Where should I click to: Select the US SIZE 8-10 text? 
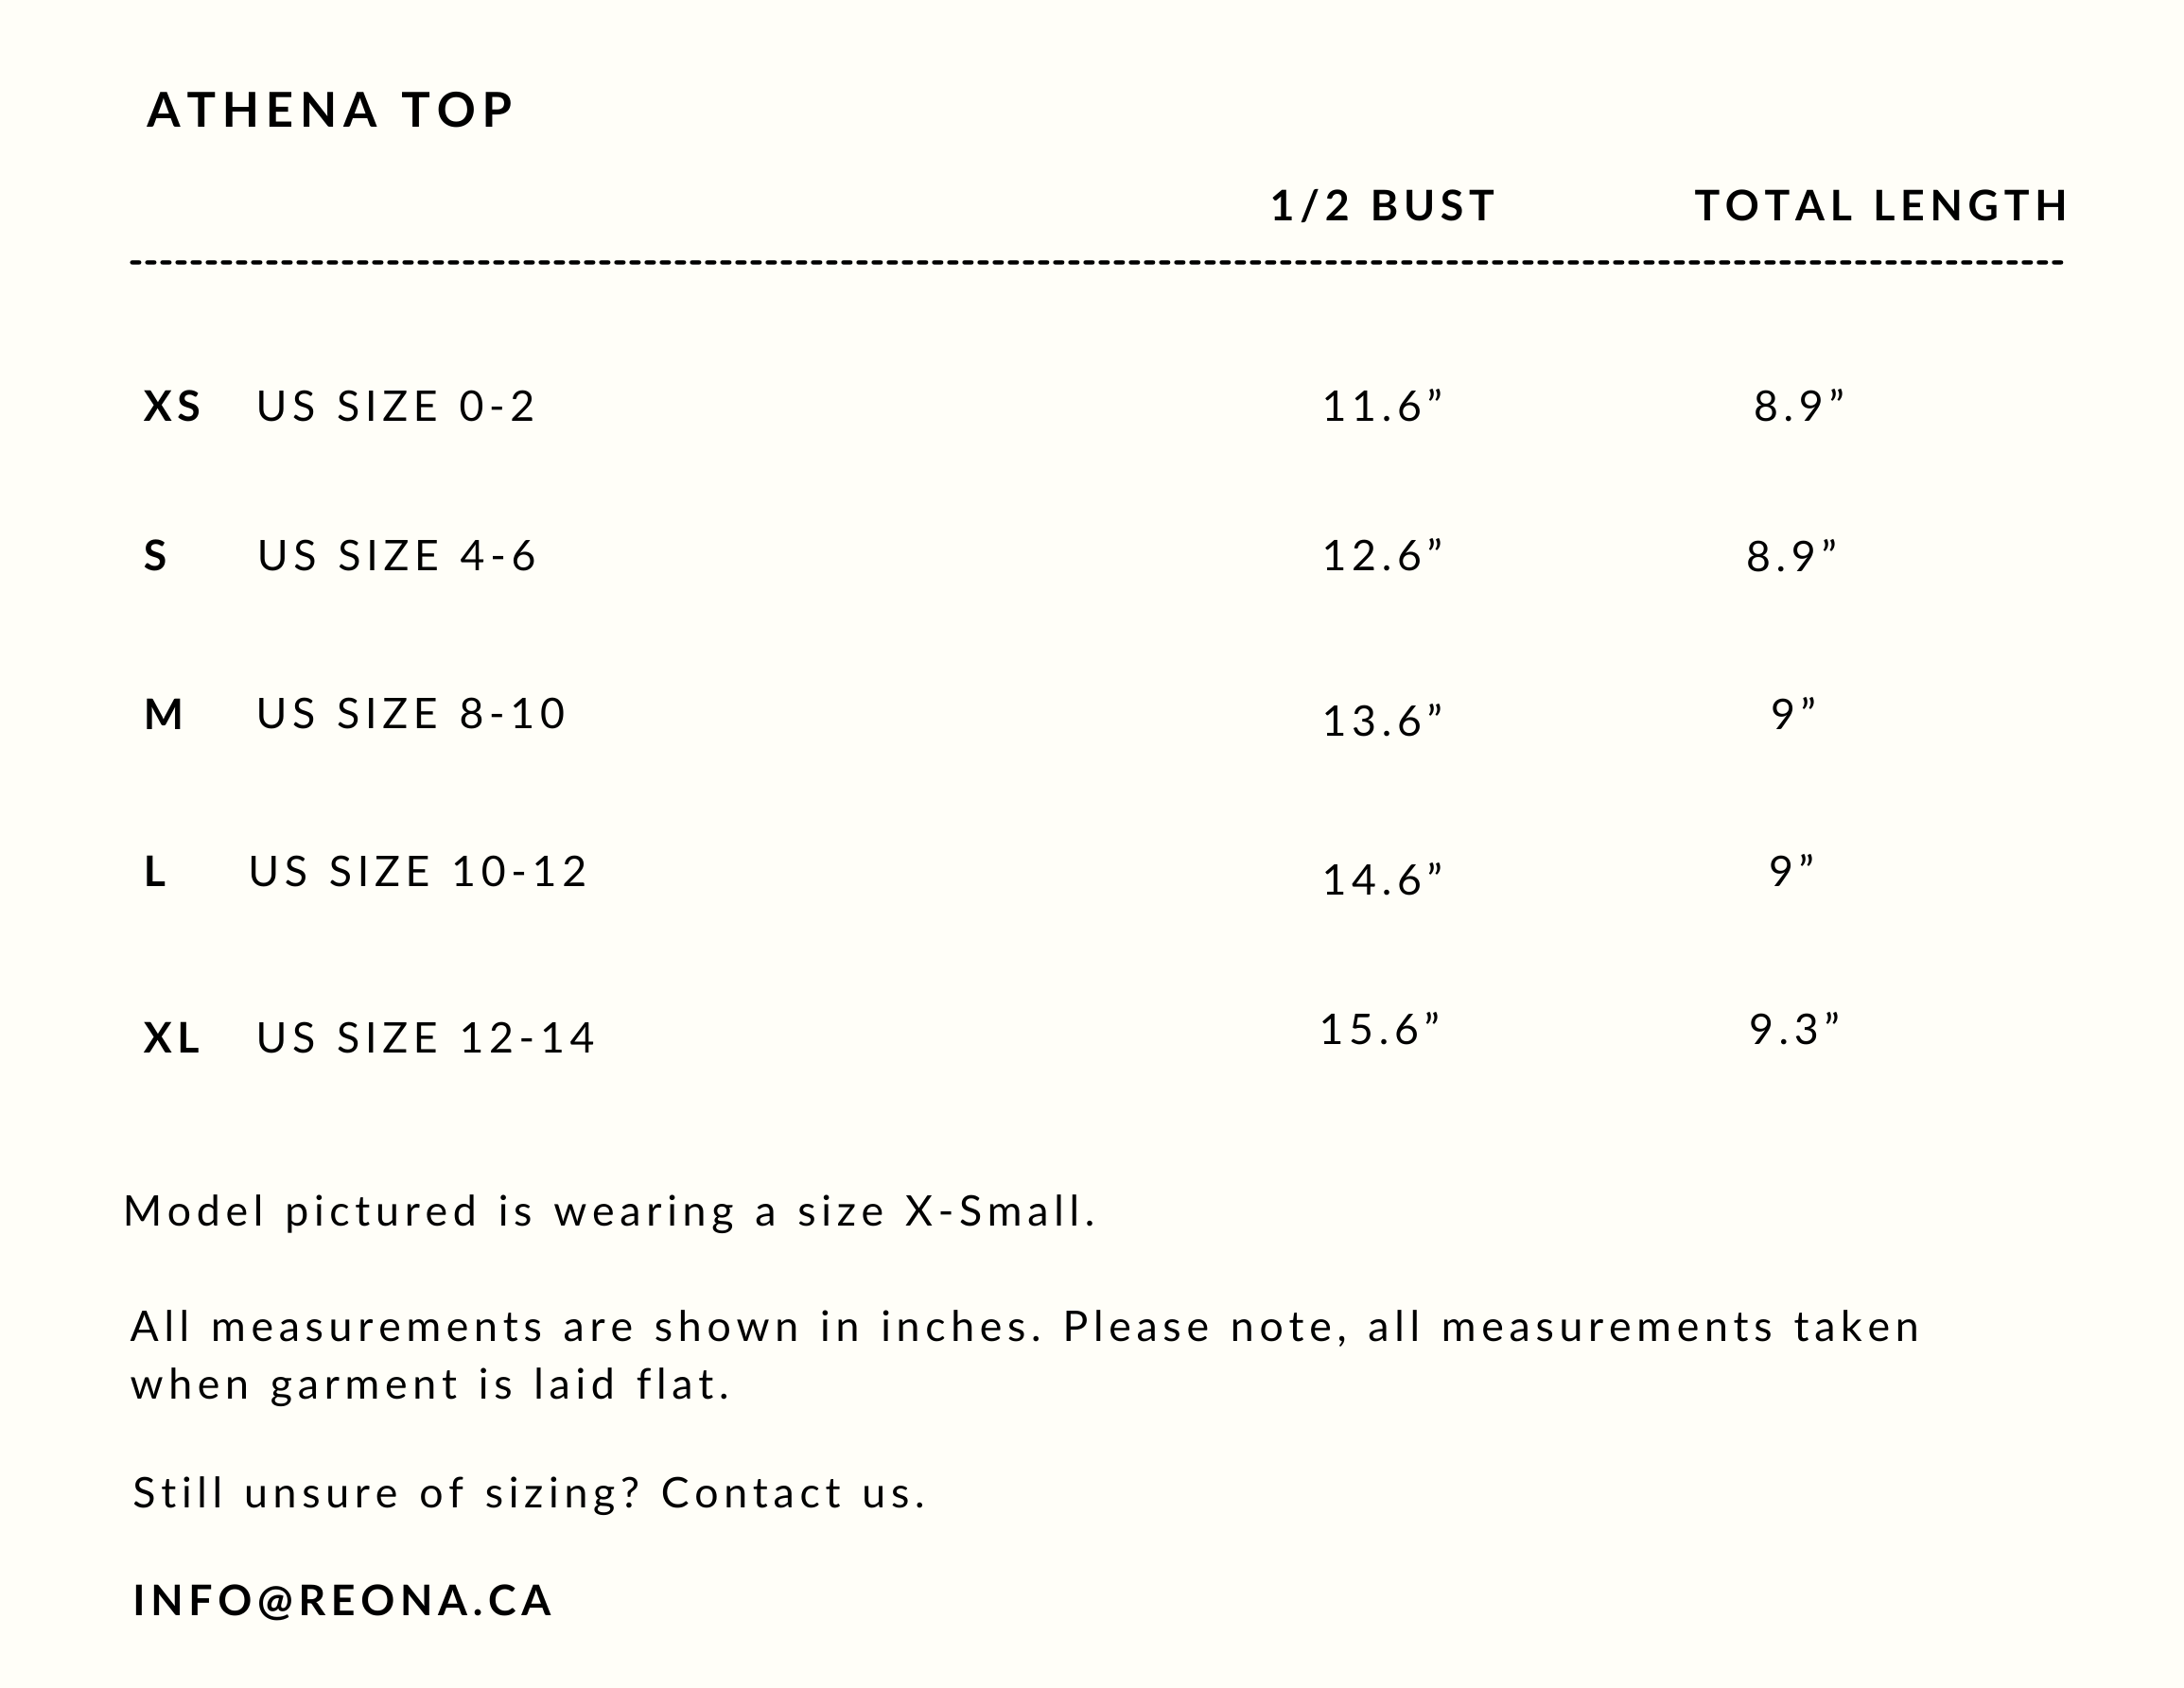tap(412, 715)
